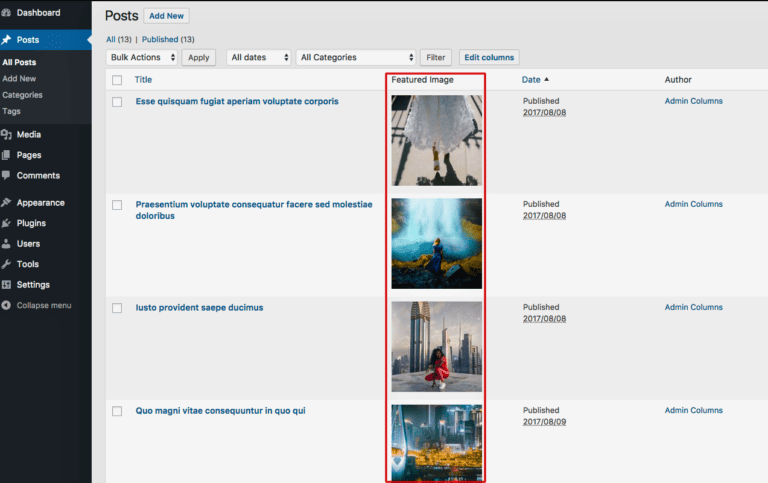
Task: Tick the select-all checkbox beside Title
Action: click(117, 80)
